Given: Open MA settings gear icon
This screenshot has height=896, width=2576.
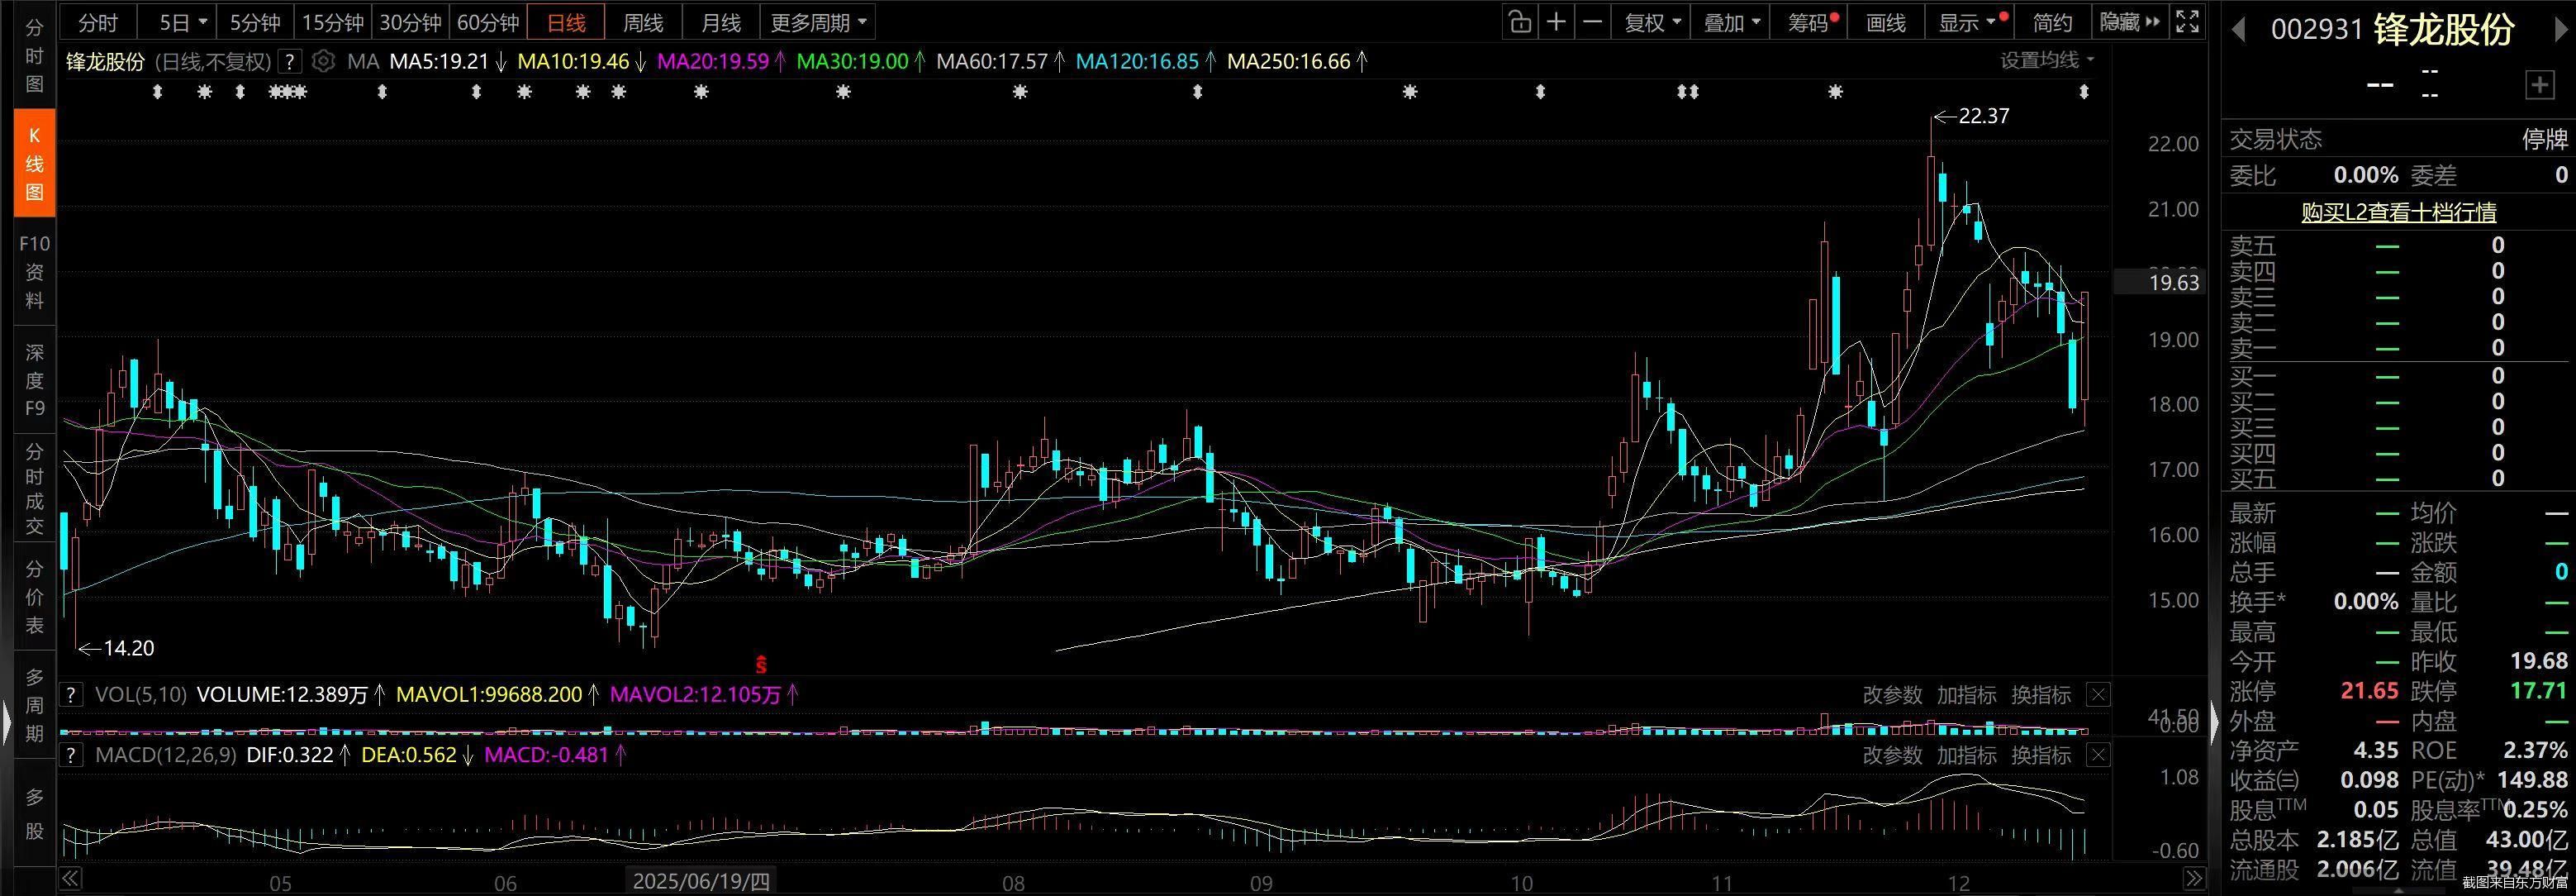Looking at the screenshot, I should [323, 62].
